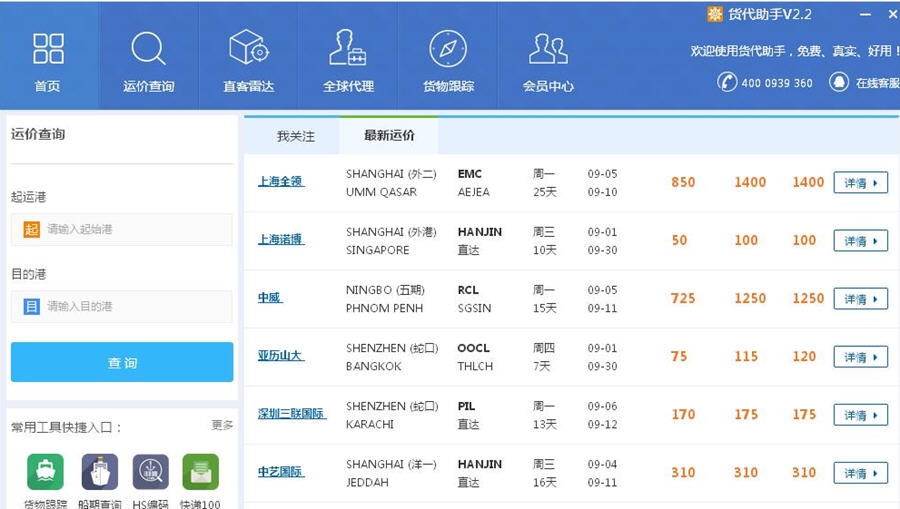Click carrier name PIL

click(466, 406)
